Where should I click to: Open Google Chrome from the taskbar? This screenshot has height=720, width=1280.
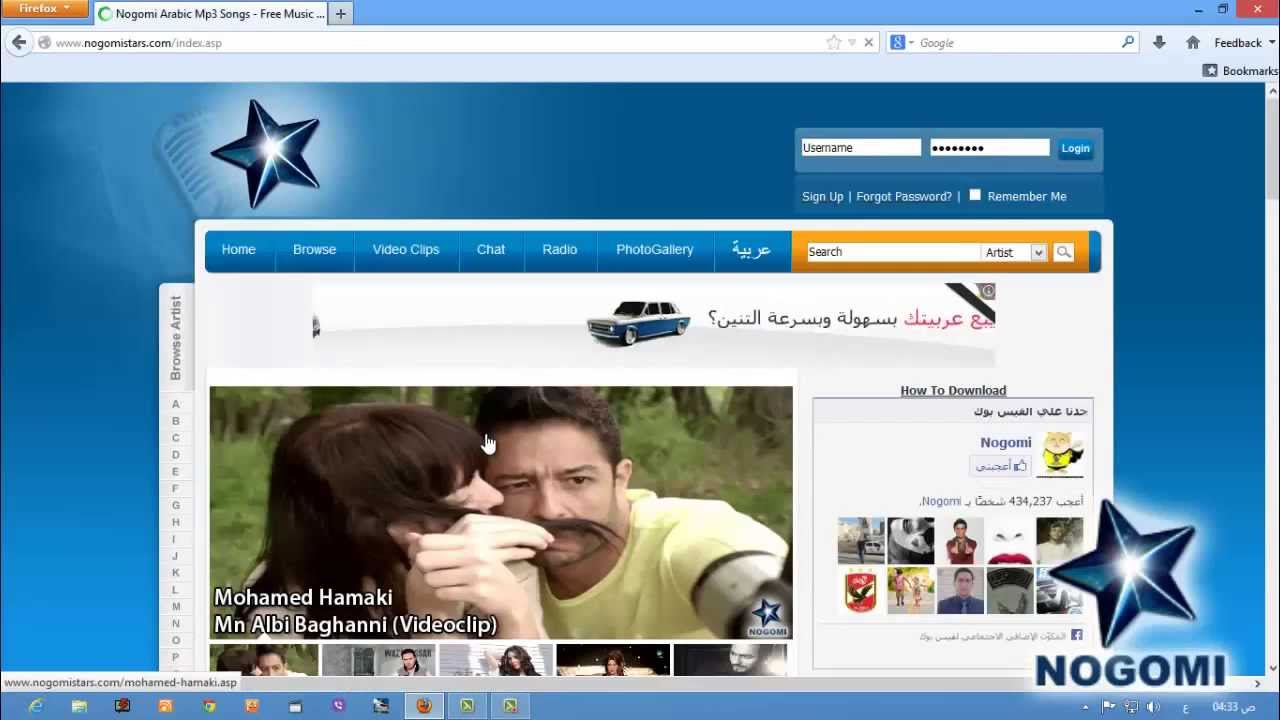click(x=209, y=706)
